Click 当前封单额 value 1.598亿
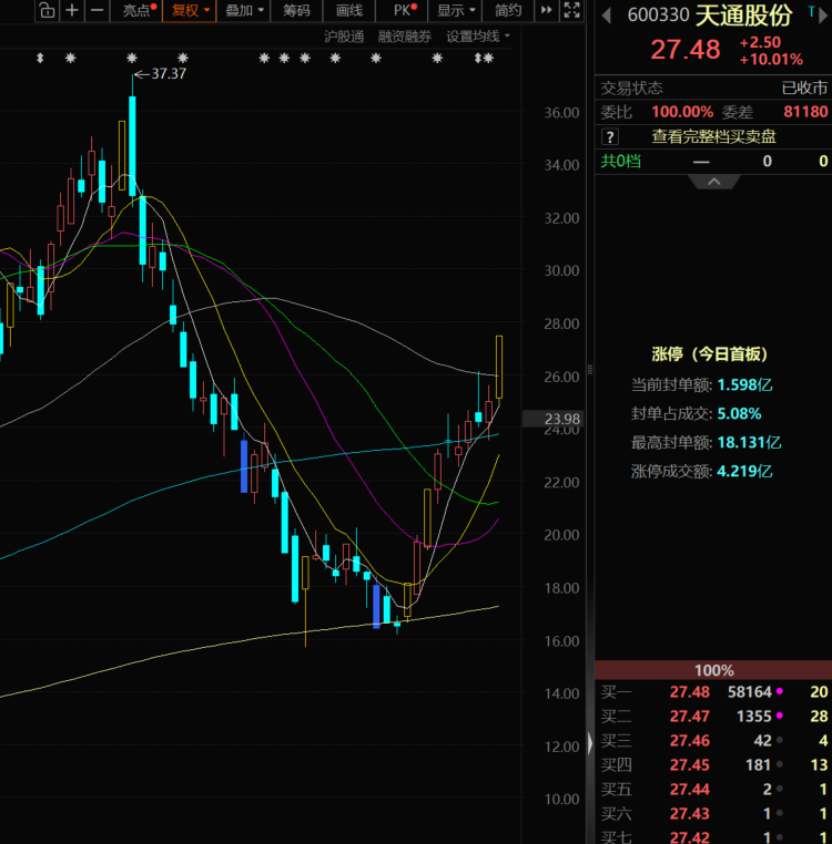 [x=745, y=385]
